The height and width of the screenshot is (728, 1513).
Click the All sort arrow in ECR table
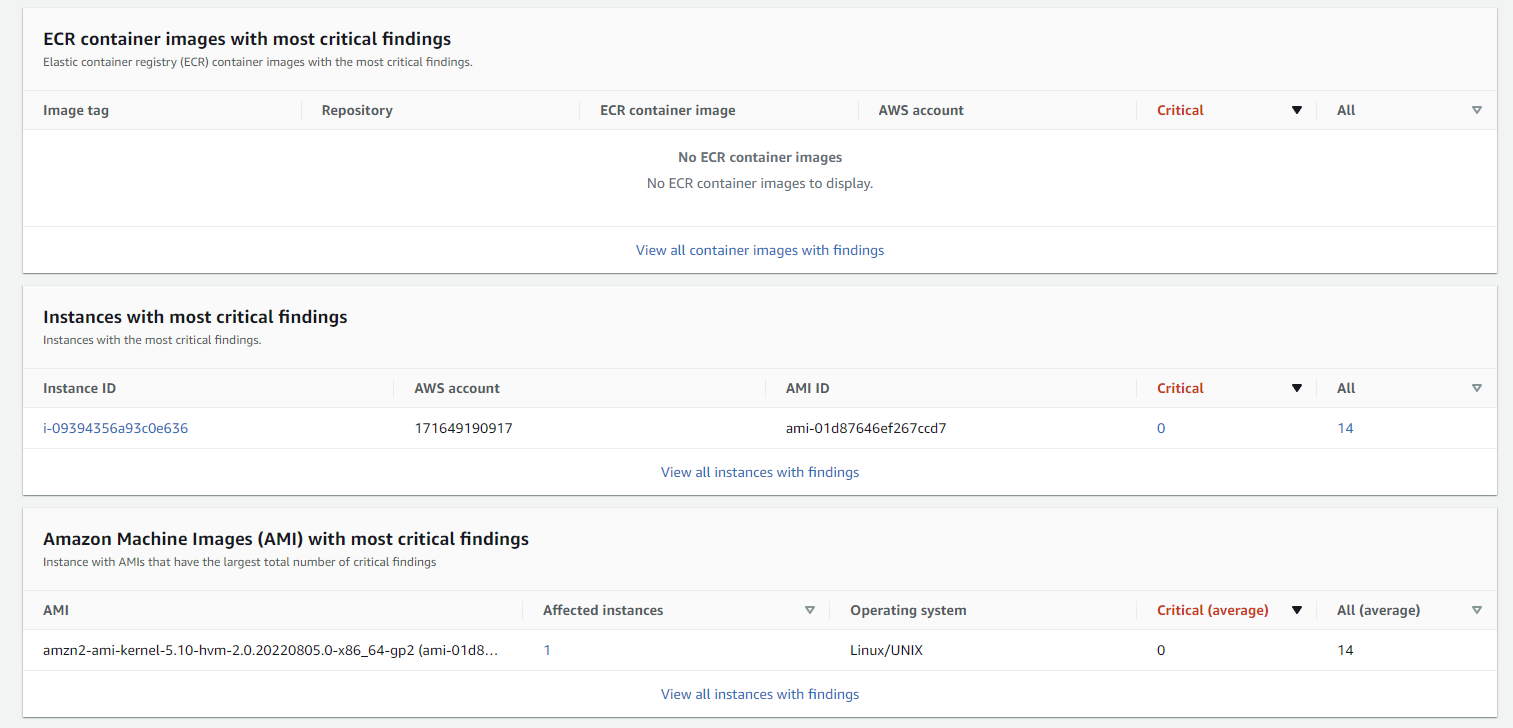(1477, 111)
